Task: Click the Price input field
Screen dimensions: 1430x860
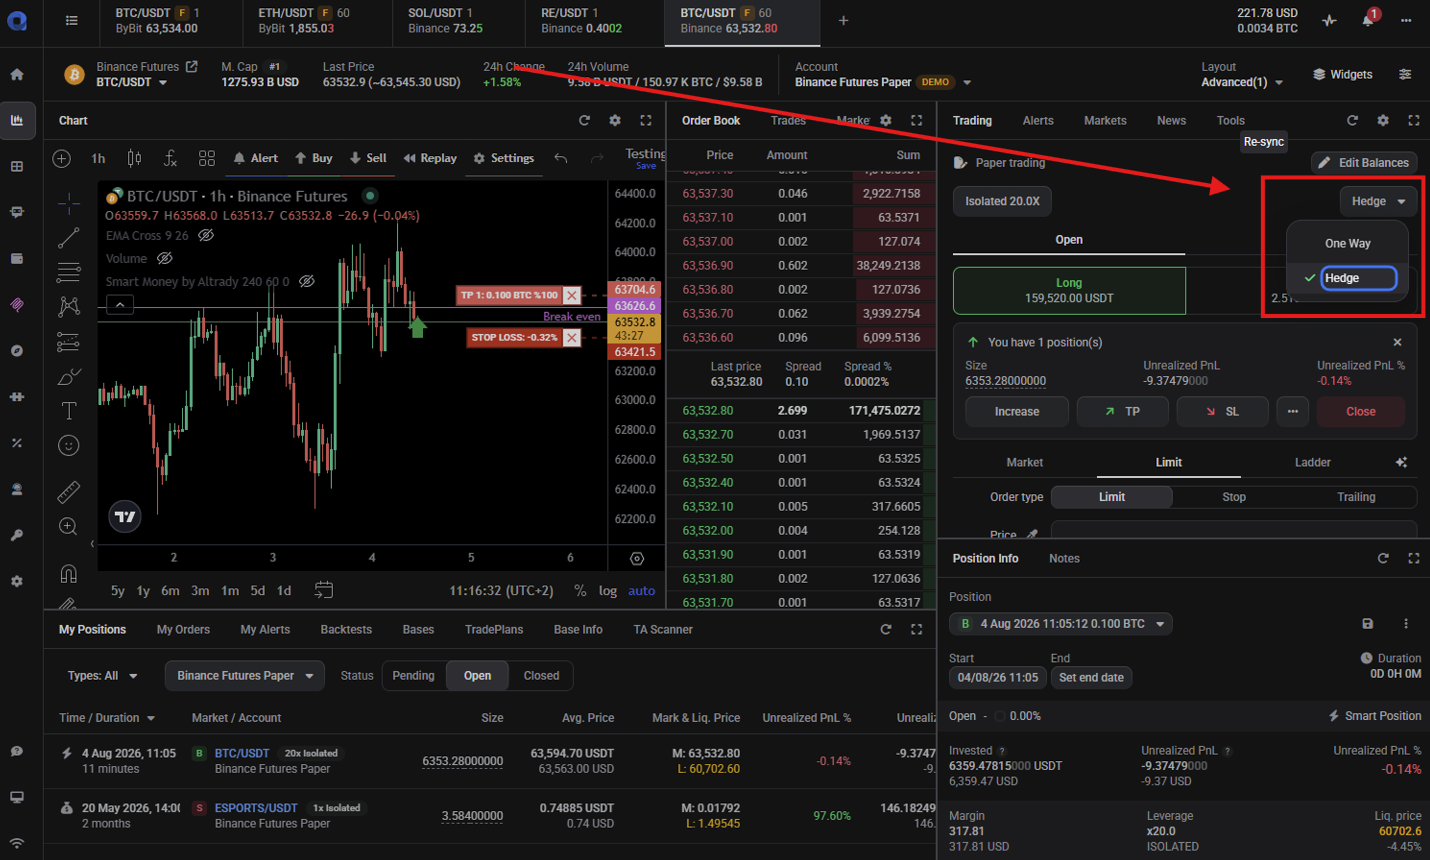Action: point(1233,530)
